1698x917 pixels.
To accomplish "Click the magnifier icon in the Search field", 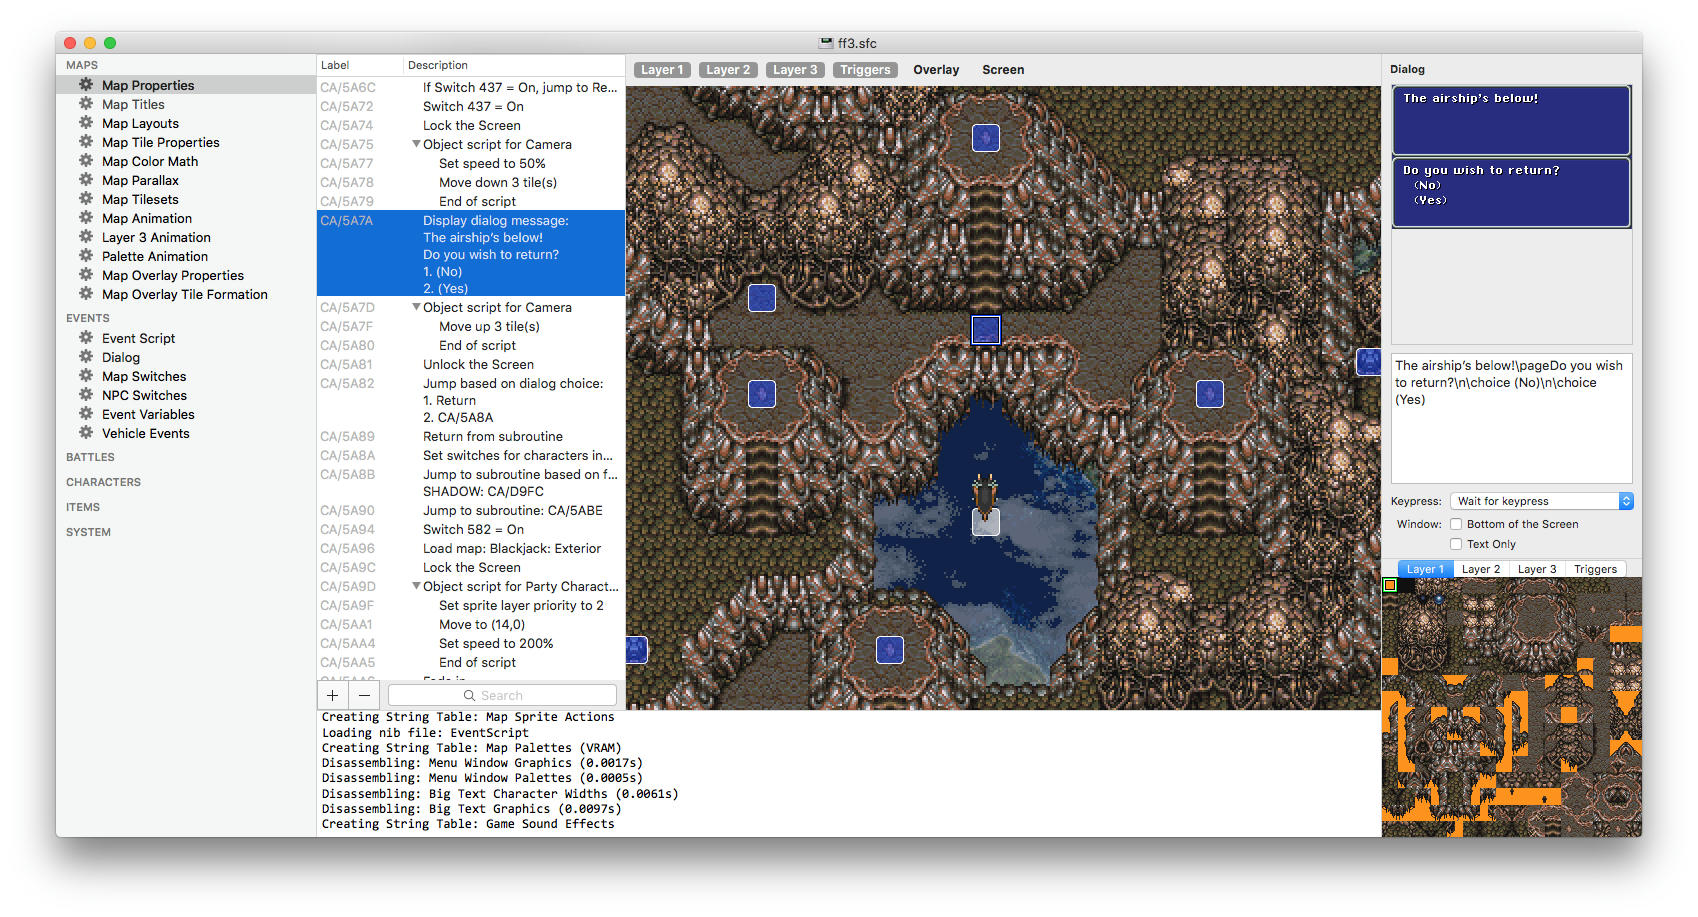I will (469, 696).
